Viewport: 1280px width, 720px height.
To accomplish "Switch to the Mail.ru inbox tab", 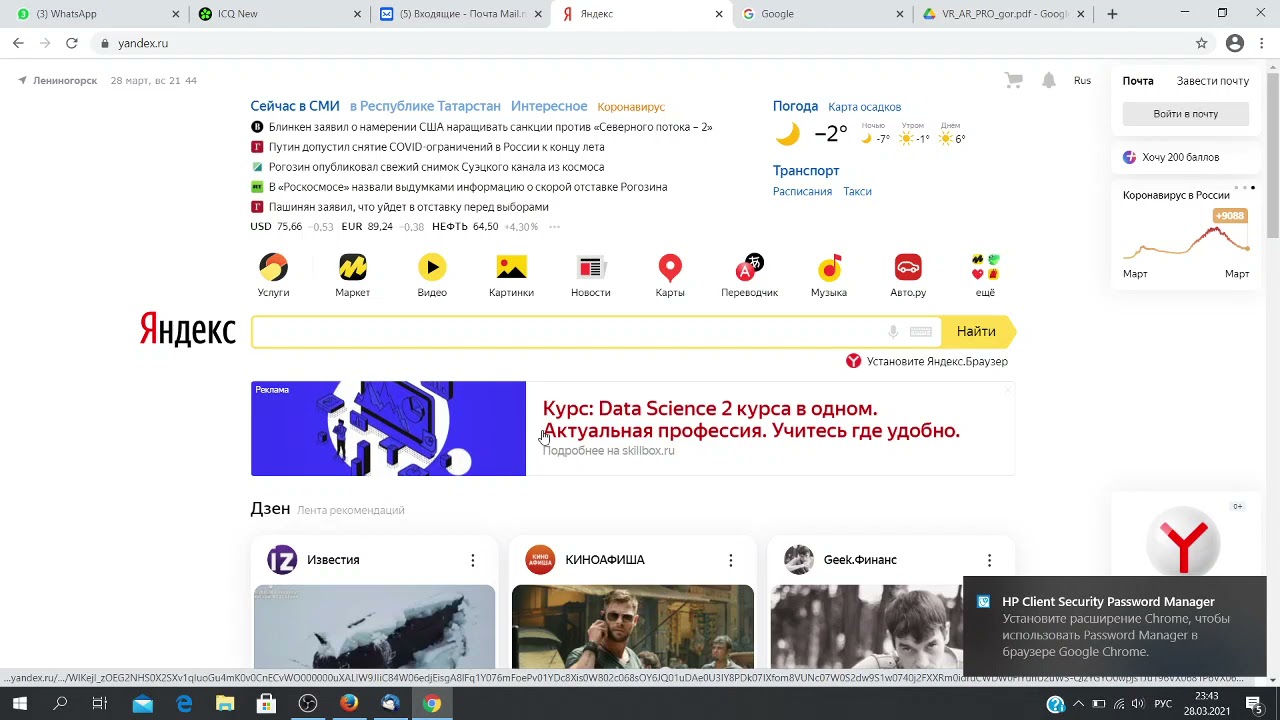I will [x=460, y=14].
